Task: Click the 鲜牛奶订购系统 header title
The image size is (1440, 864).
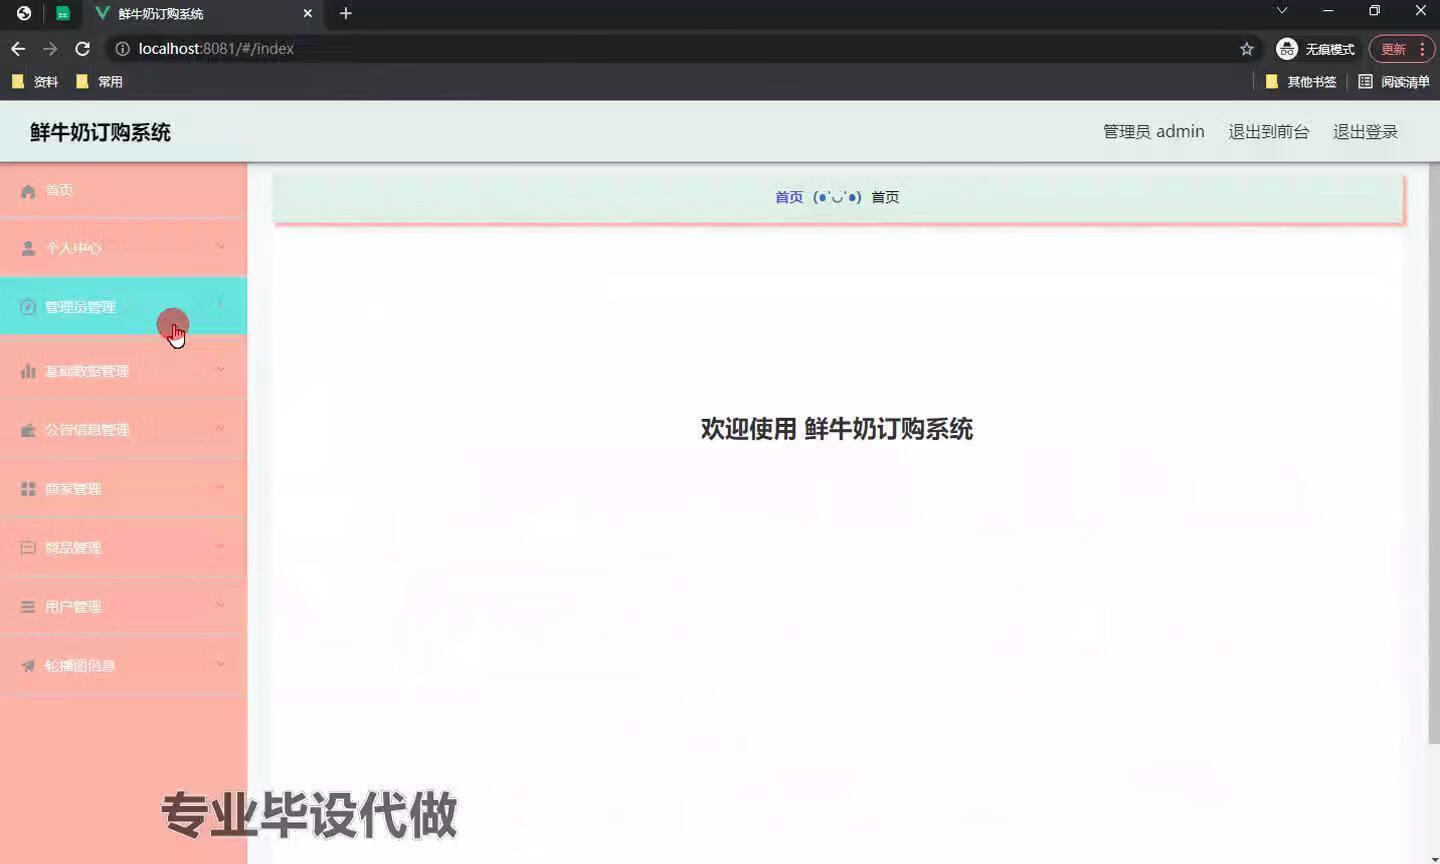Action: (x=100, y=132)
